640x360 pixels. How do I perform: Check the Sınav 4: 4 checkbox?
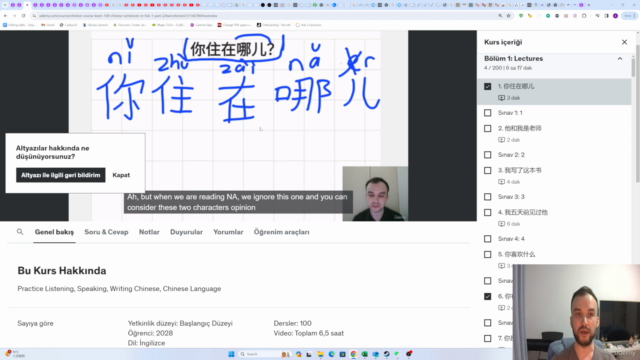tap(487, 239)
